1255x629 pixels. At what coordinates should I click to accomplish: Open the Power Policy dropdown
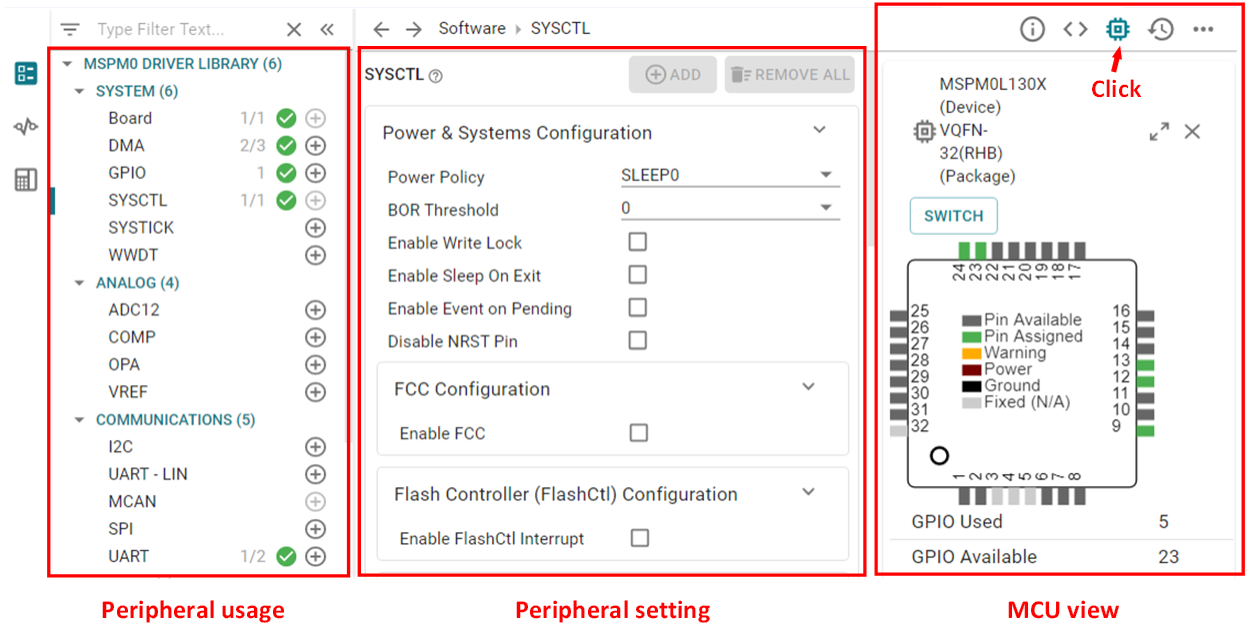coord(729,176)
